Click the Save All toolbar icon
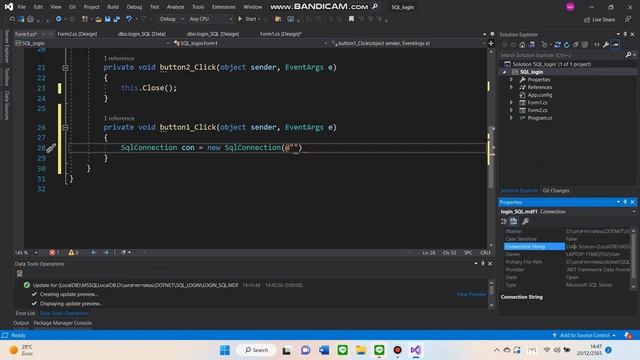 coord(117,19)
